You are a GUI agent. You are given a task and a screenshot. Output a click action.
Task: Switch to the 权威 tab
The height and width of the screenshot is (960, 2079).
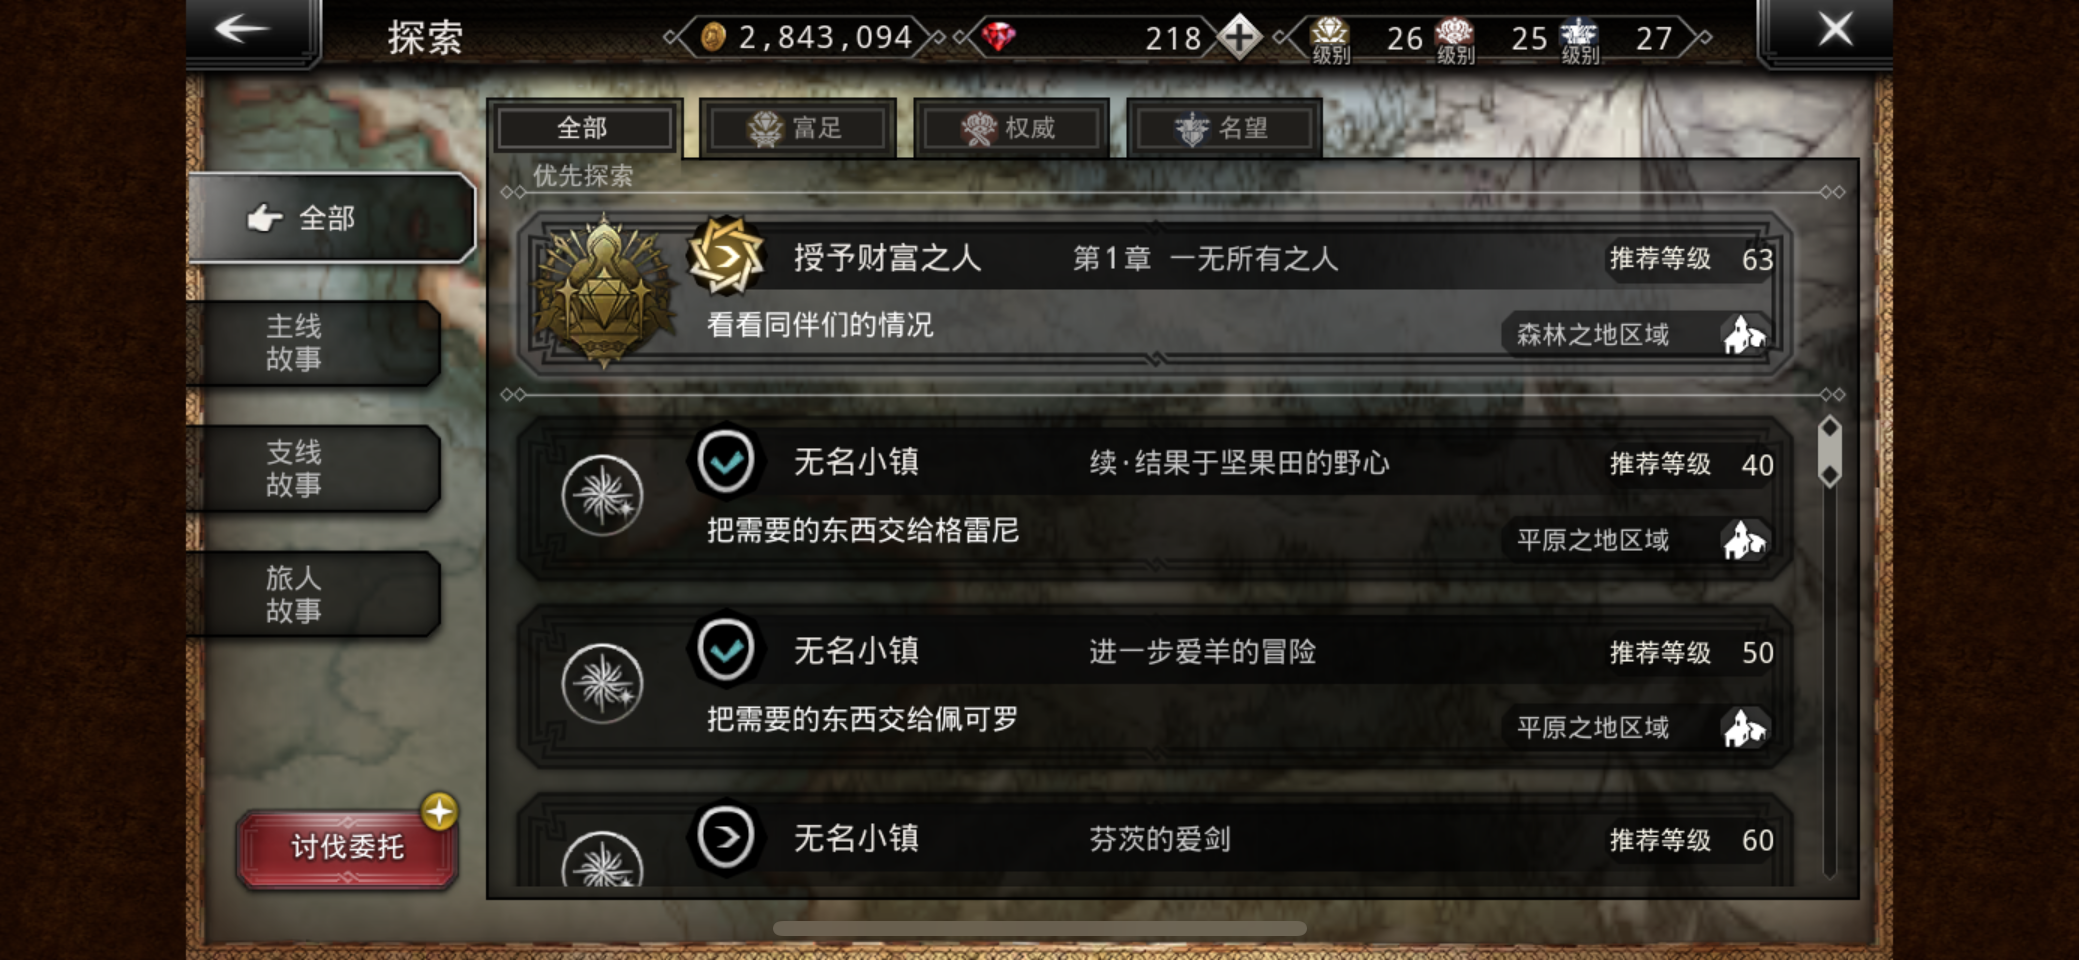pyautogui.click(x=1011, y=128)
